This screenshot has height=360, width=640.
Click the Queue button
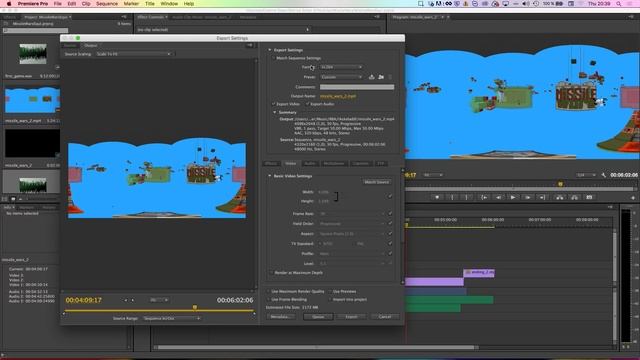tap(318, 317)
